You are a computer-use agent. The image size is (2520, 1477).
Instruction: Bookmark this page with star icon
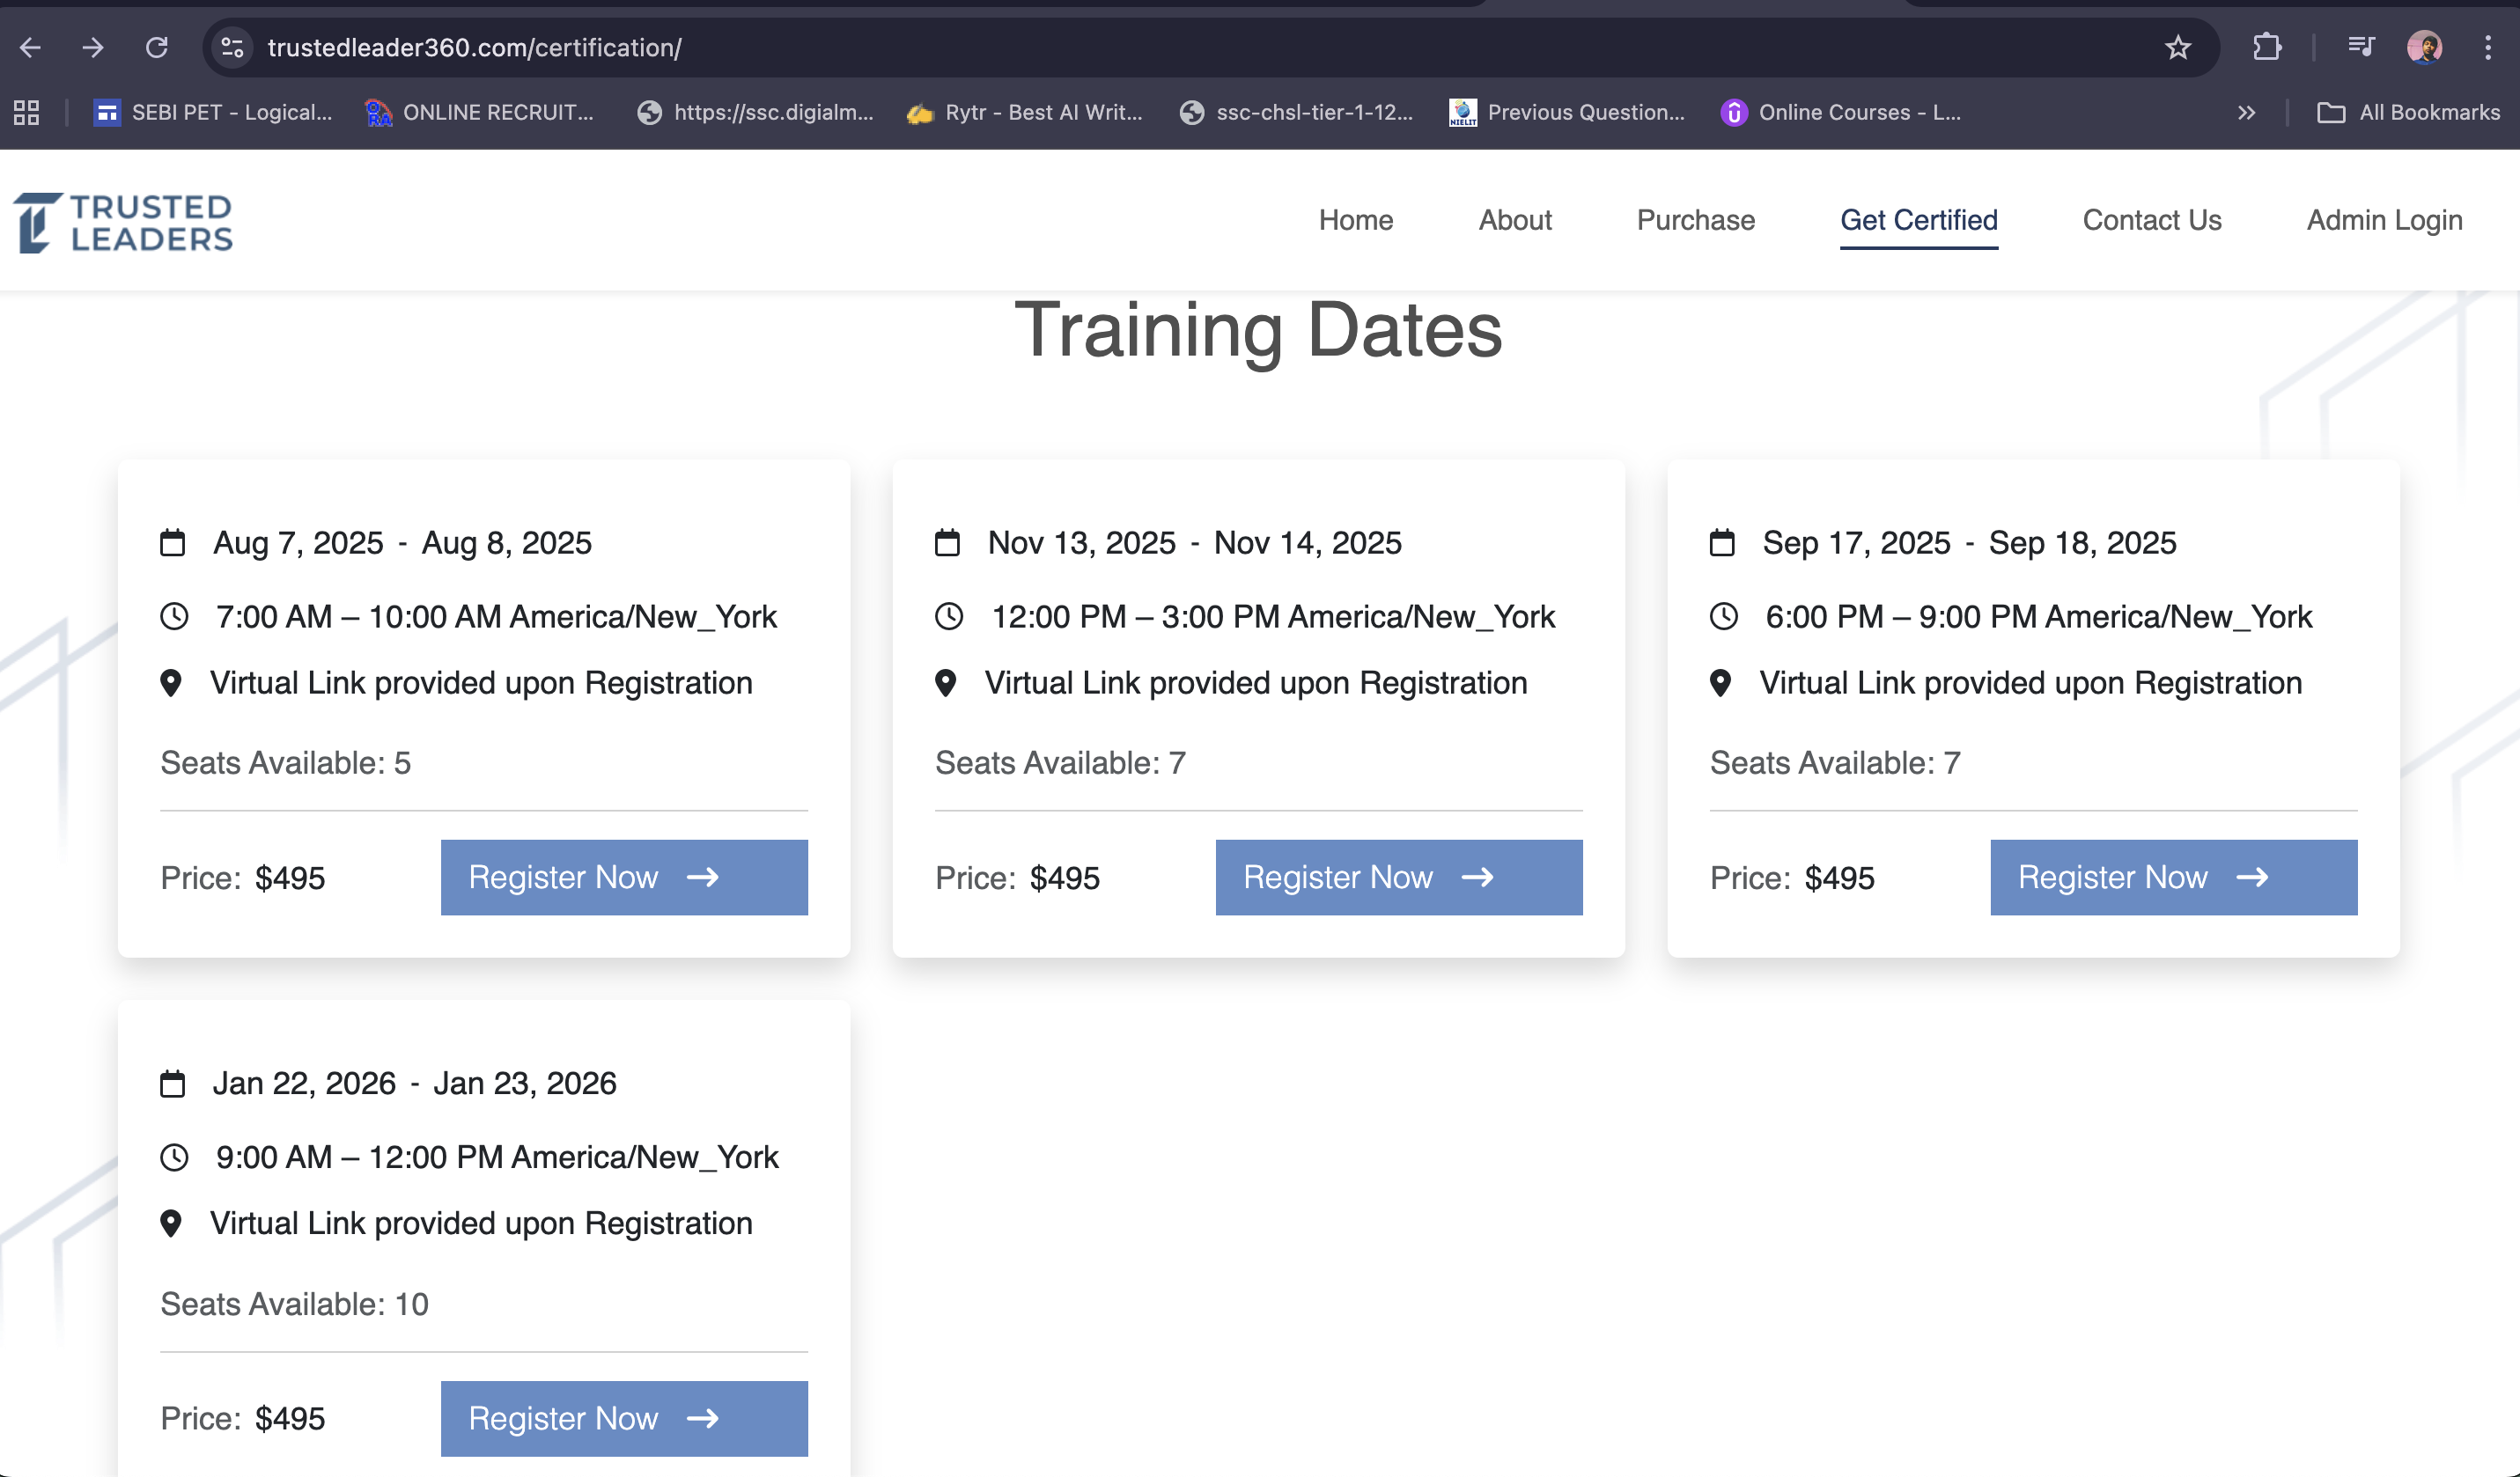point(2177,47)
